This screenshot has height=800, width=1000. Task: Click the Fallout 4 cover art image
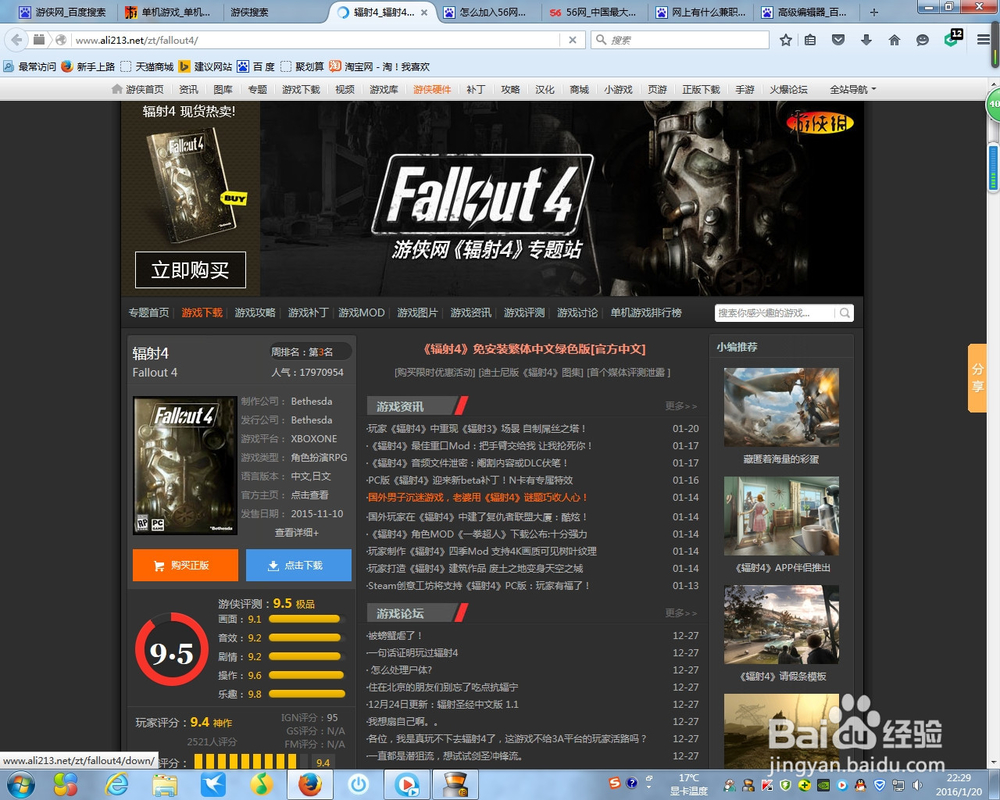185,465
